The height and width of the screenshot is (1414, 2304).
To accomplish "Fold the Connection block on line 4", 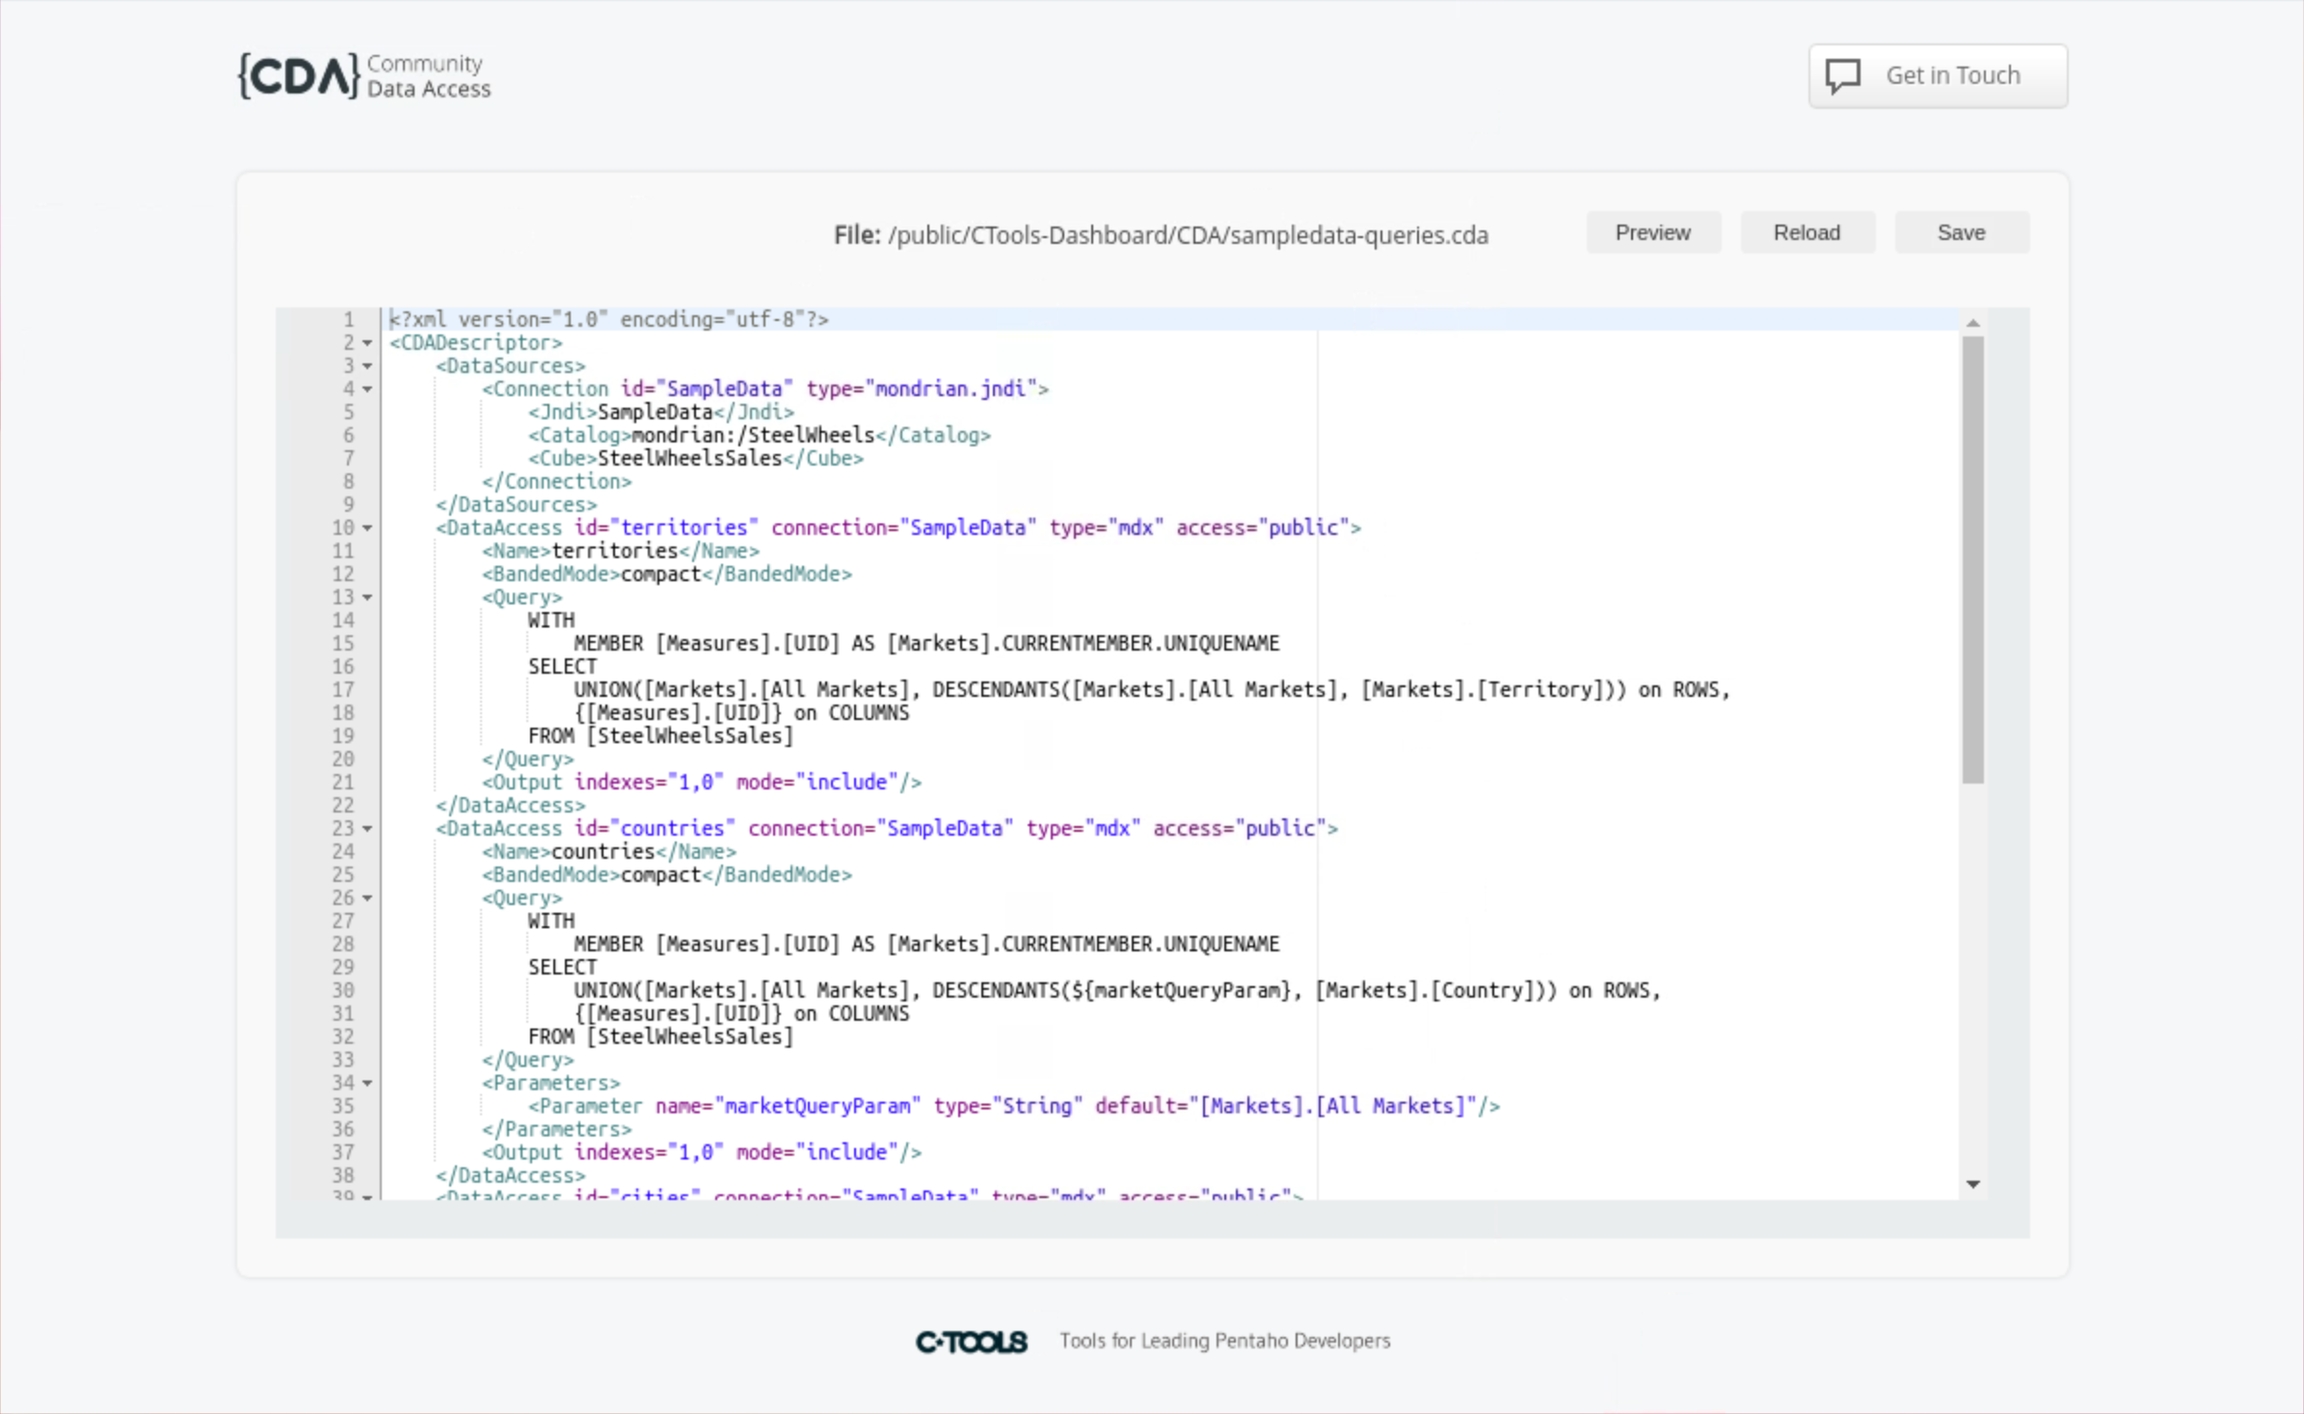I will point(368,389).
